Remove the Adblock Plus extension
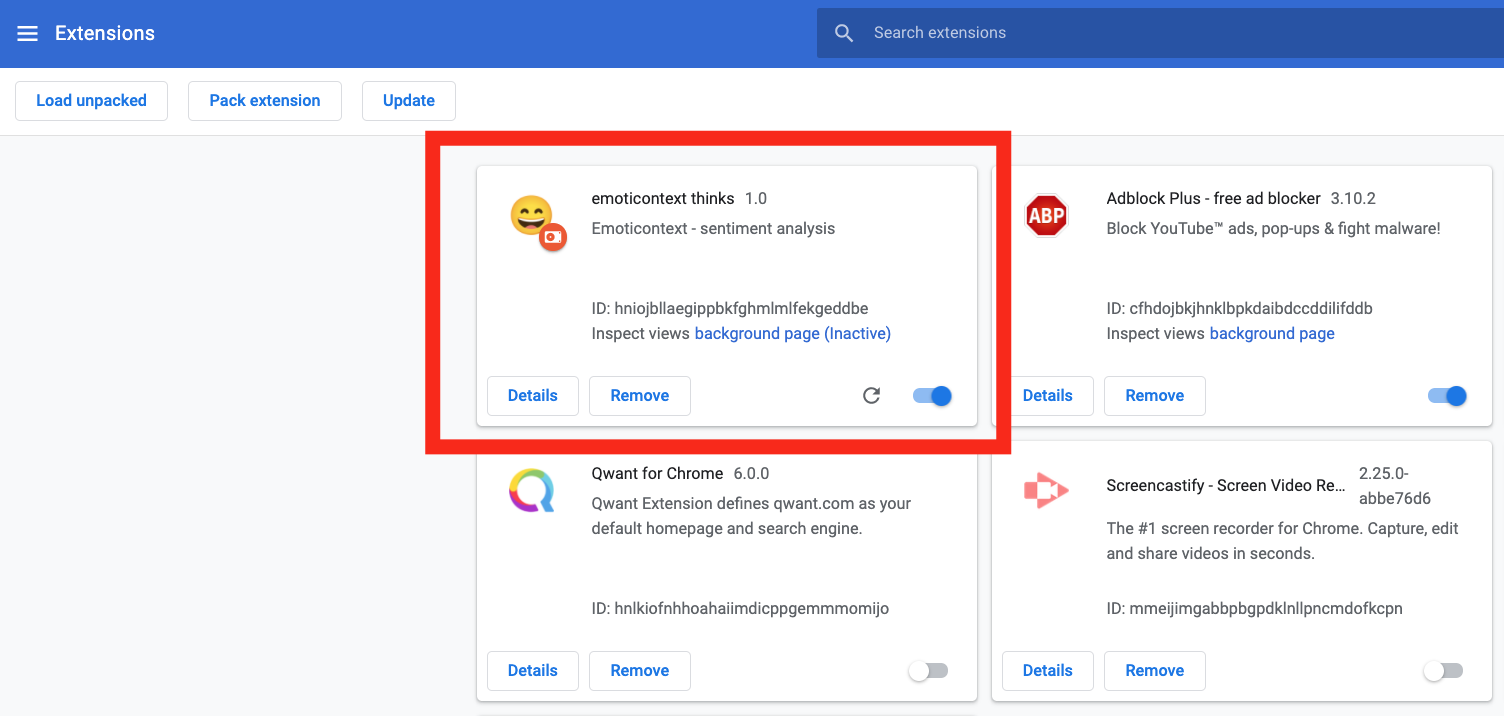 point(1155,396)
